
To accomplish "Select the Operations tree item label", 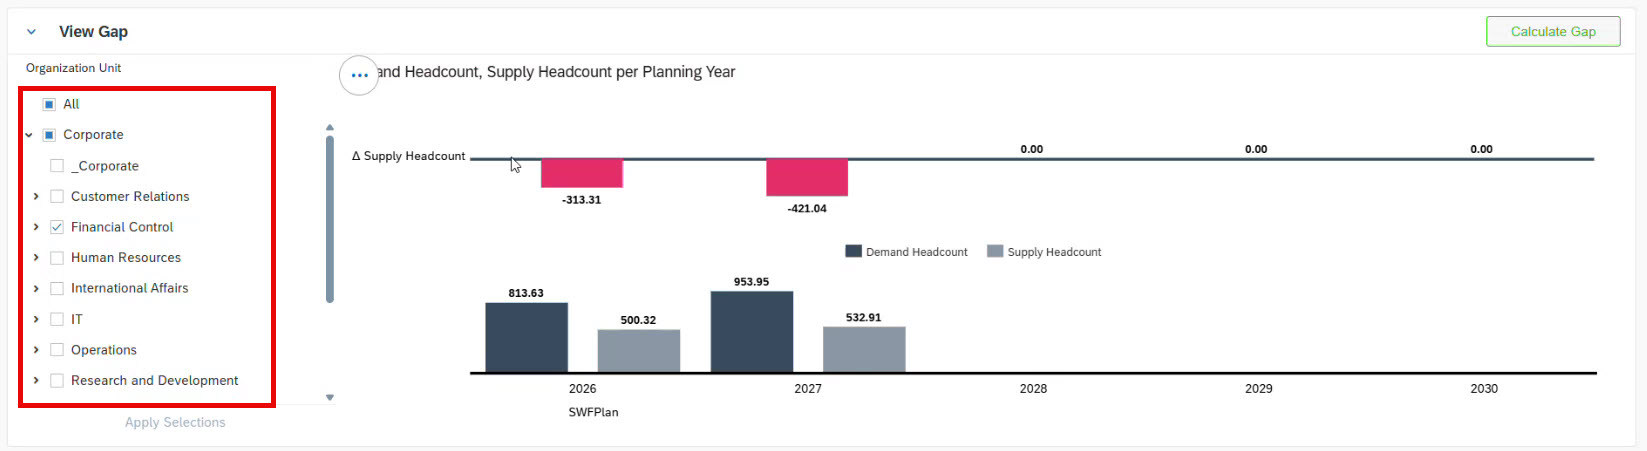I will coord(104,350).
